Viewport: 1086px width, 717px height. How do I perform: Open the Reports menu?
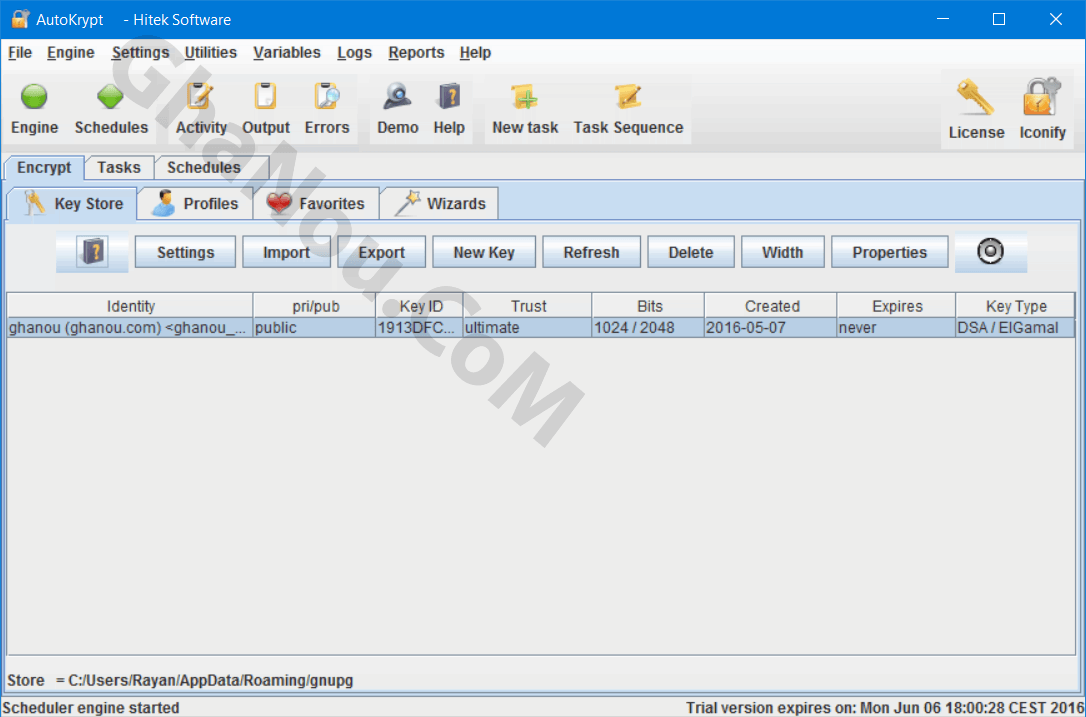[x=416, y=53]
